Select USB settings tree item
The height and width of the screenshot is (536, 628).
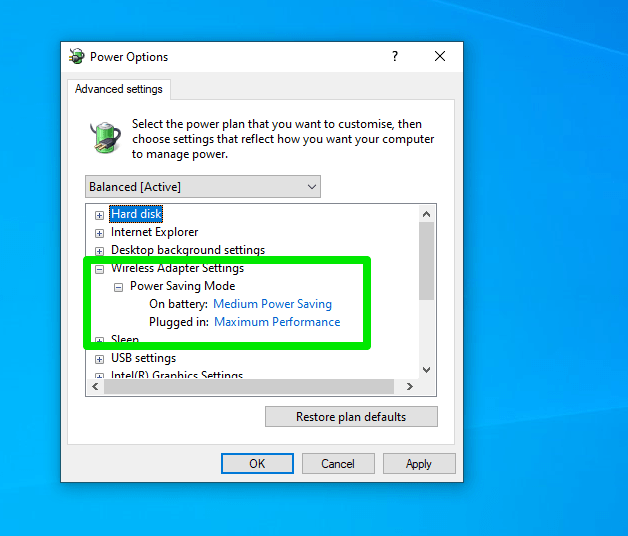pos(143,358)
